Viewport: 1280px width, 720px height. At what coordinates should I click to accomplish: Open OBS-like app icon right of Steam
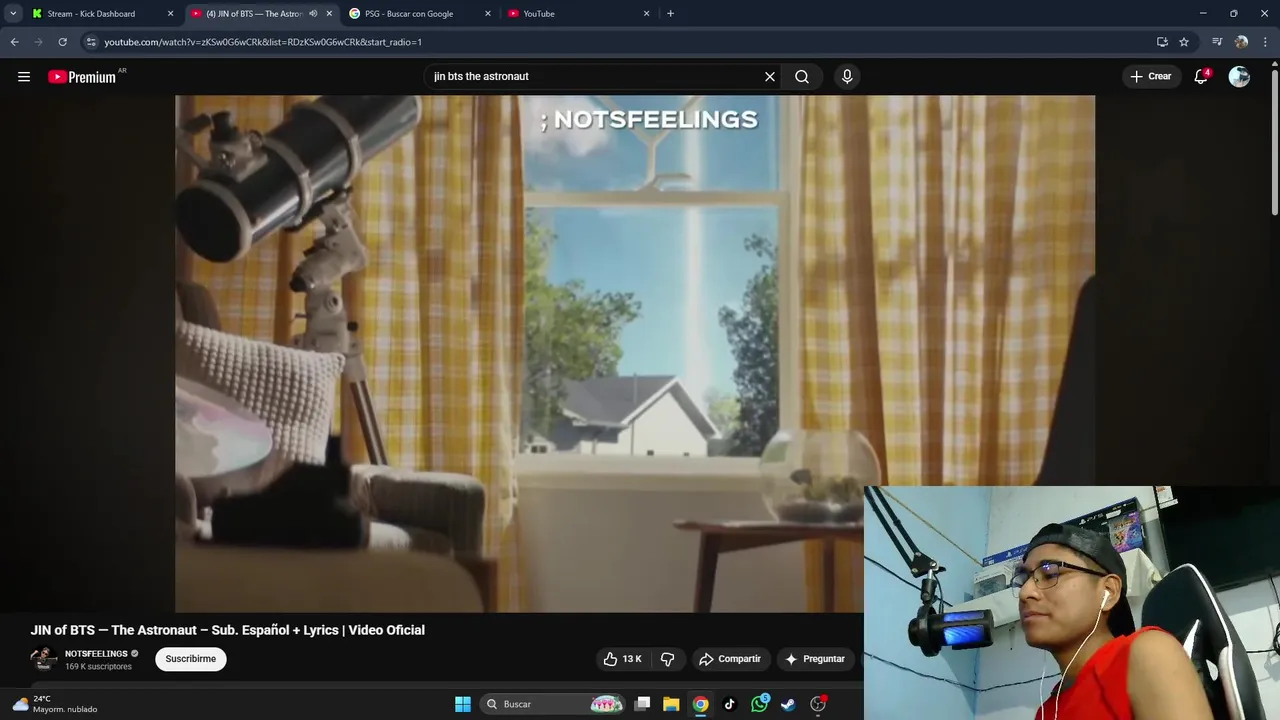[x=818, y=704]
